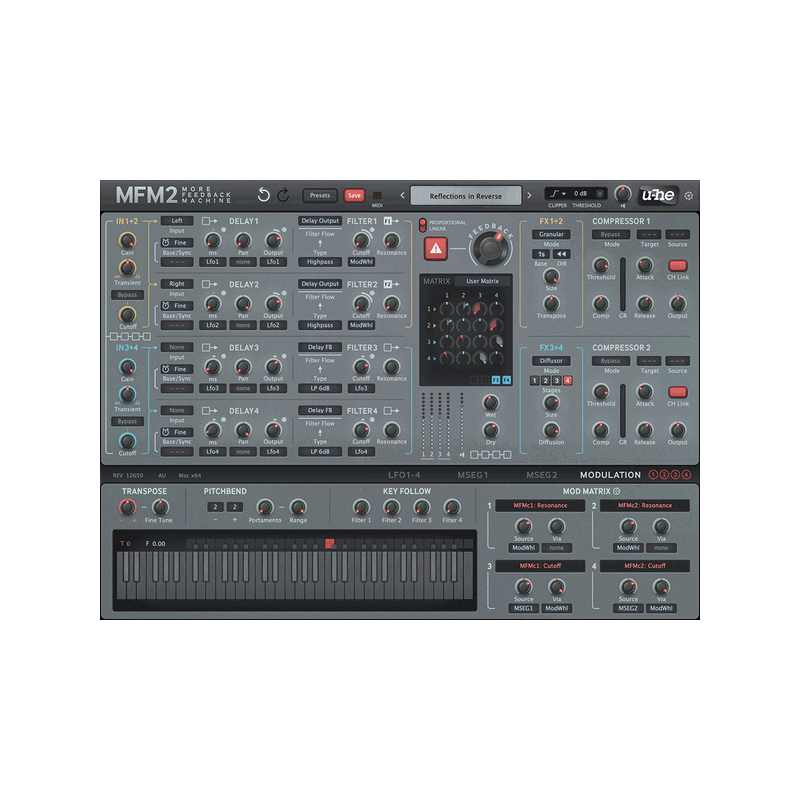
Task: Click the highlighted red key on keyboard
Action: coord(330,544)
